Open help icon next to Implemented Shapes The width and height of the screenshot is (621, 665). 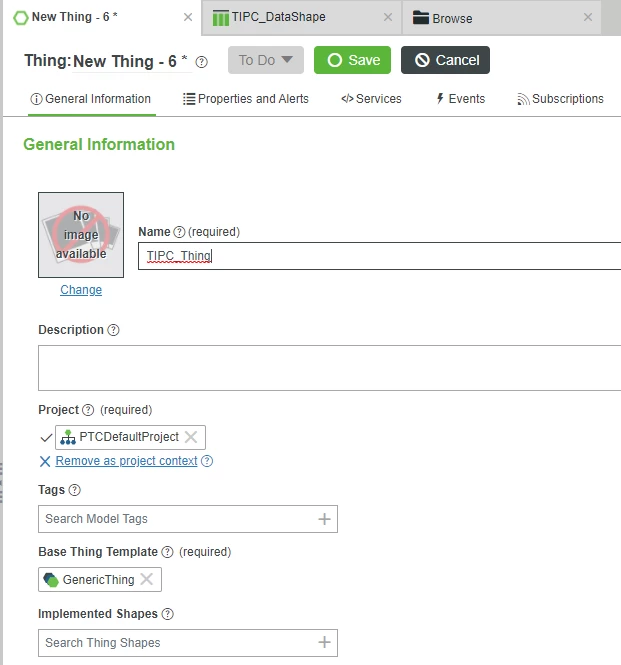168,614
